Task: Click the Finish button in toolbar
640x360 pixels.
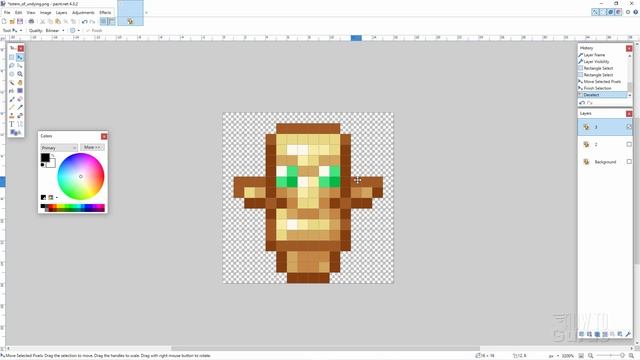Action: pos(94,31)
